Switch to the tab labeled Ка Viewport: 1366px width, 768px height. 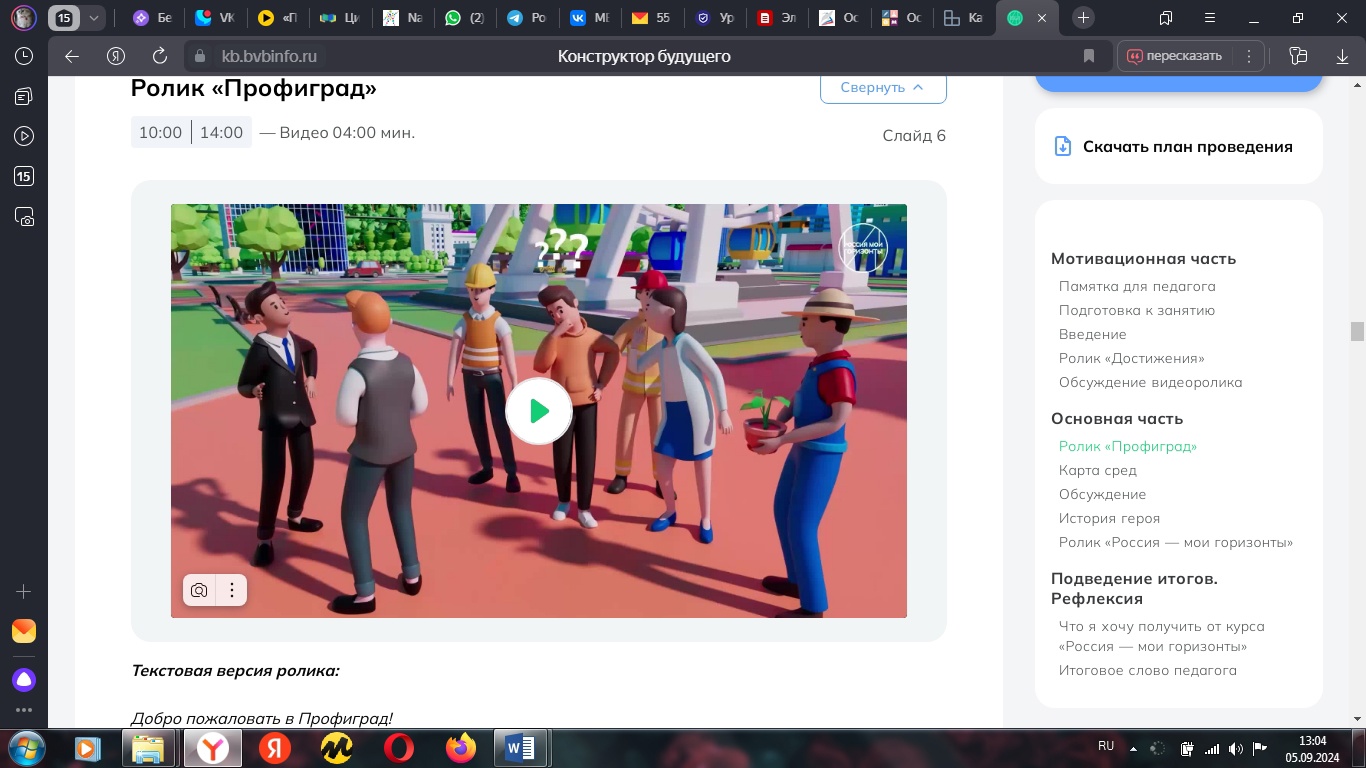coord(965,18)
